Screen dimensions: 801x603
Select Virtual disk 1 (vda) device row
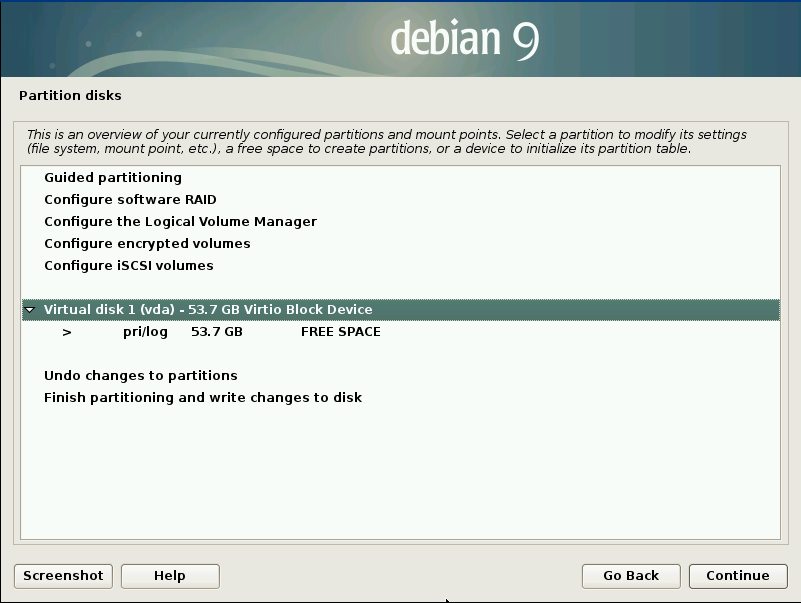[208, 310]
